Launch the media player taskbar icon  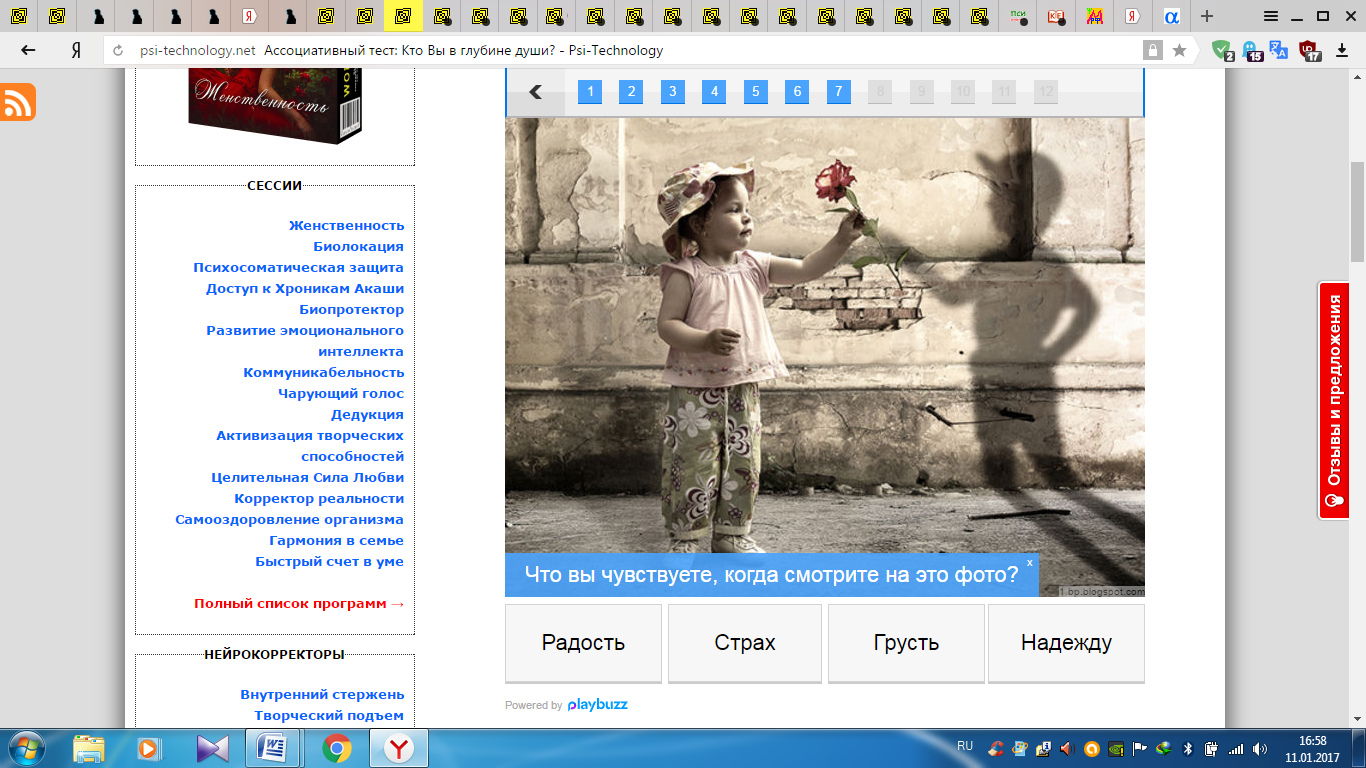[149, 748]
